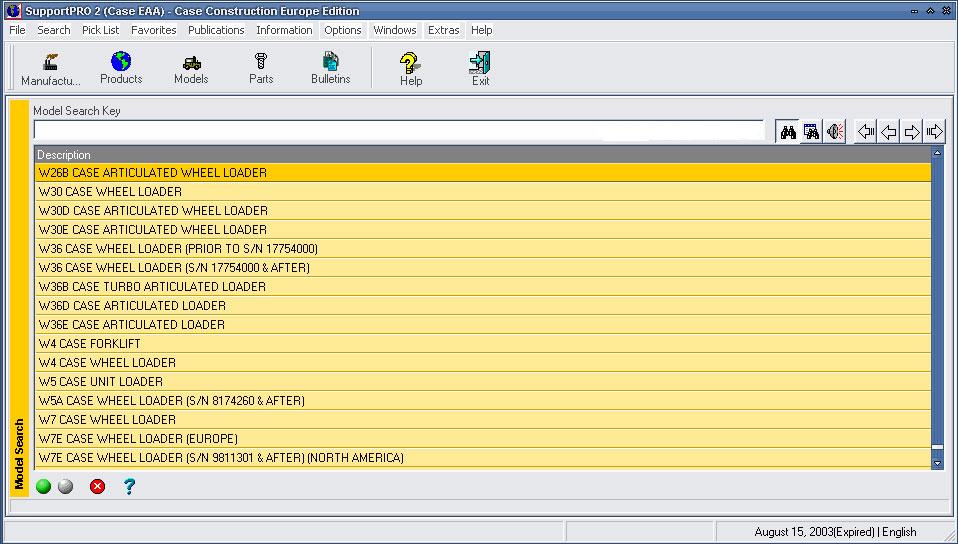Open the File menu
Viewport: 958px width, 544px height.
click(17, 30)
